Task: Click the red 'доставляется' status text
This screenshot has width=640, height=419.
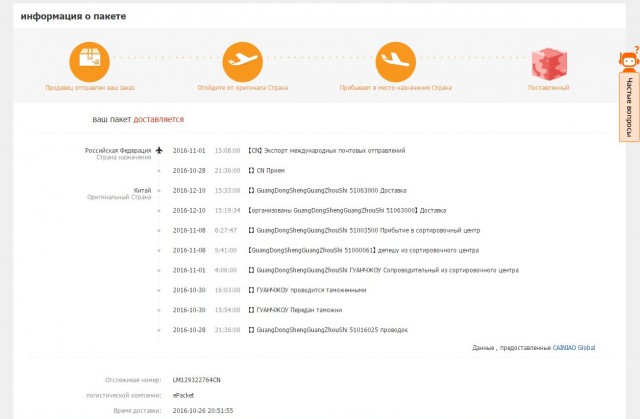Action: point(159,119)
